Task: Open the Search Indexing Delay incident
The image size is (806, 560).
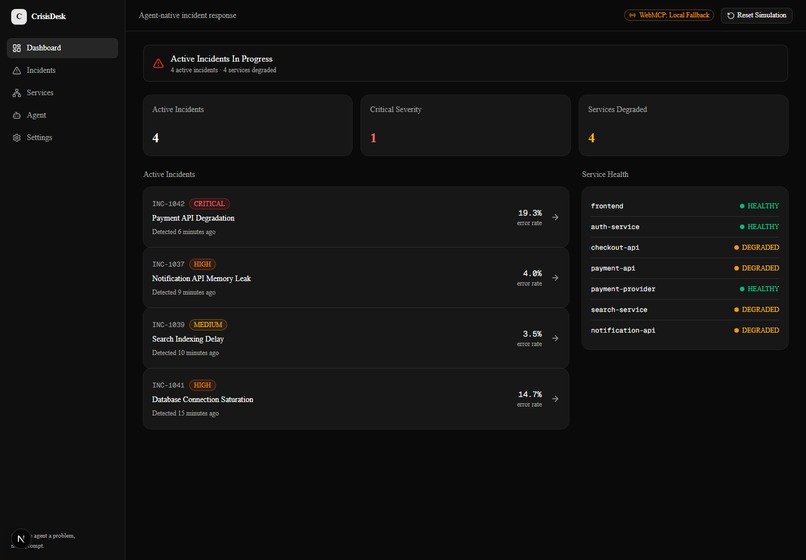Action: tap(356, 338)
